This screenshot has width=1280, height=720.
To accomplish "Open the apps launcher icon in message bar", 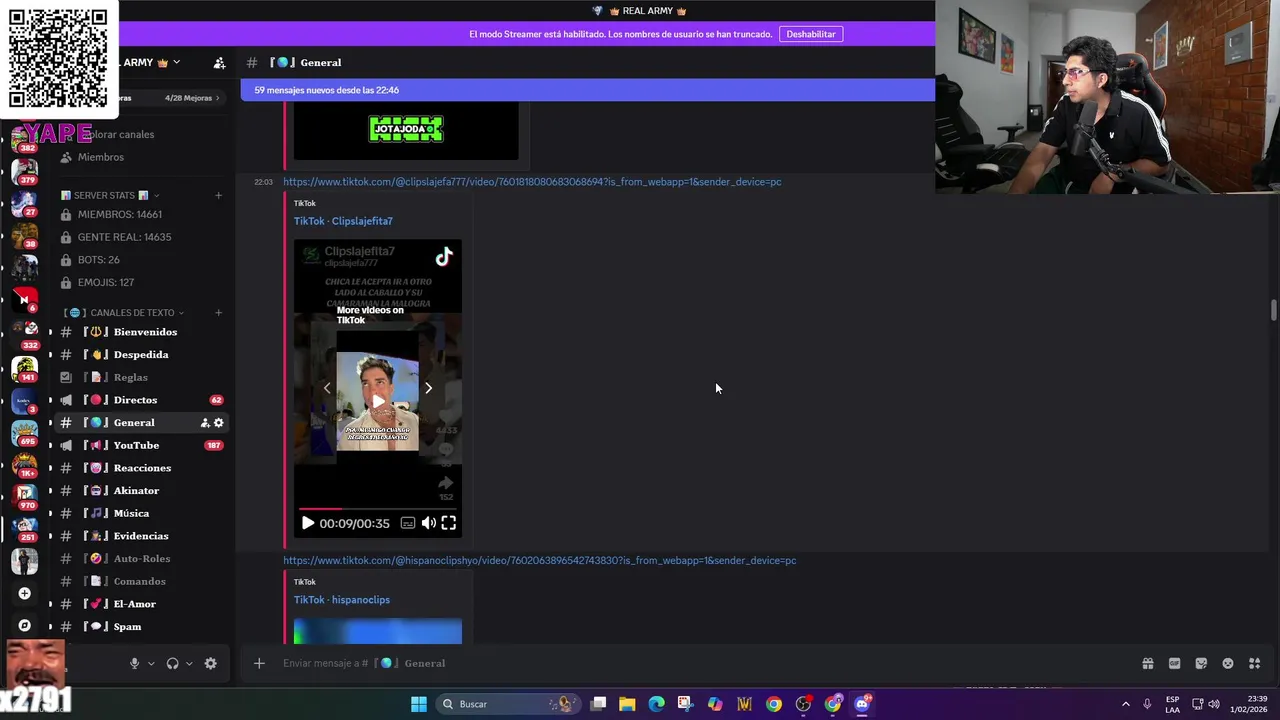I will (x=1254, y=663).
